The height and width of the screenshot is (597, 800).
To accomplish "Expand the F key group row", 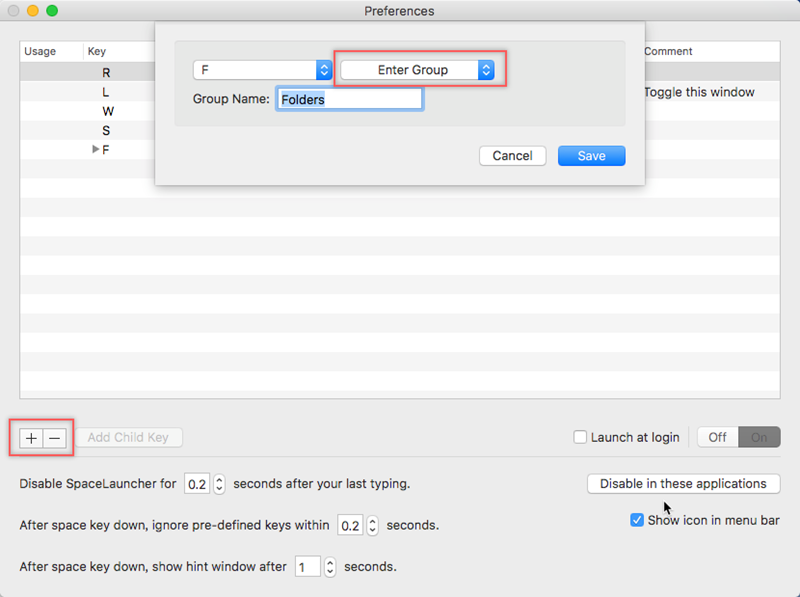I will 96,149.
